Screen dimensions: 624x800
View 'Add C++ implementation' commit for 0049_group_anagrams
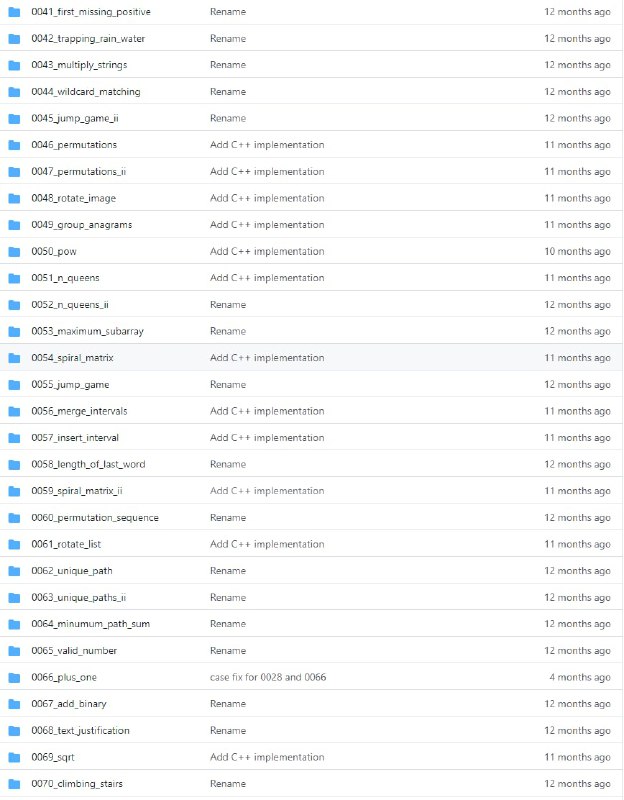pos(267,225)
